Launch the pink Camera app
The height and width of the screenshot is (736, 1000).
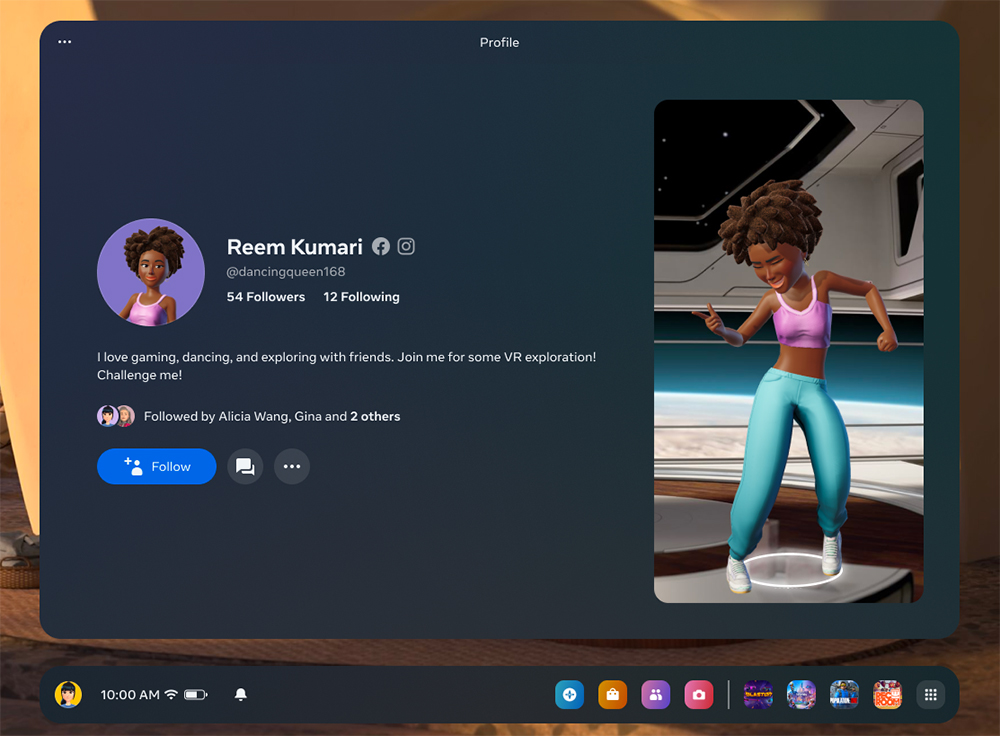click(698, 694)
